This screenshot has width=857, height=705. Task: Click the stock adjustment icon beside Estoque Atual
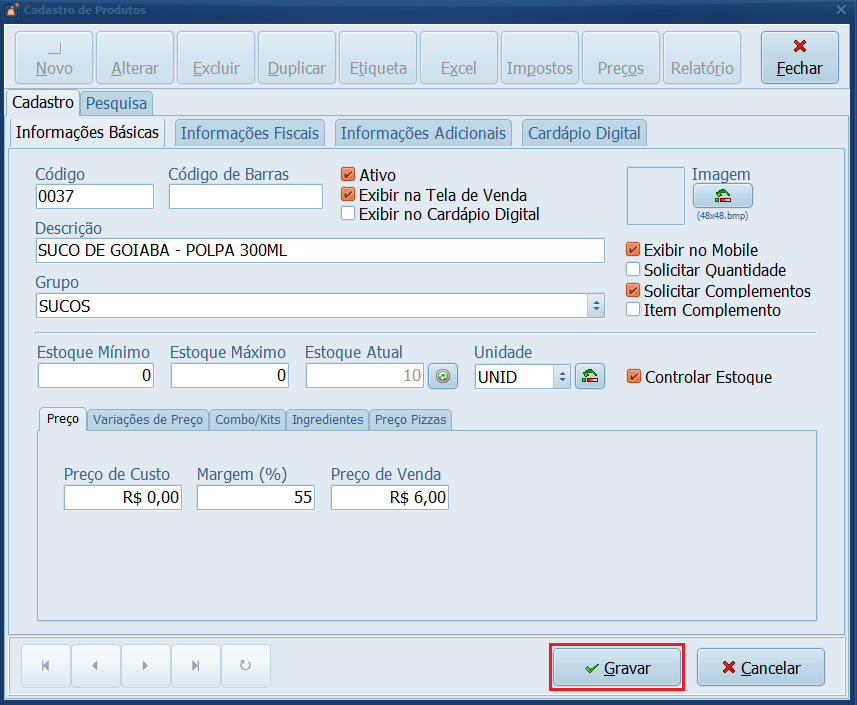tap(442, 377)
